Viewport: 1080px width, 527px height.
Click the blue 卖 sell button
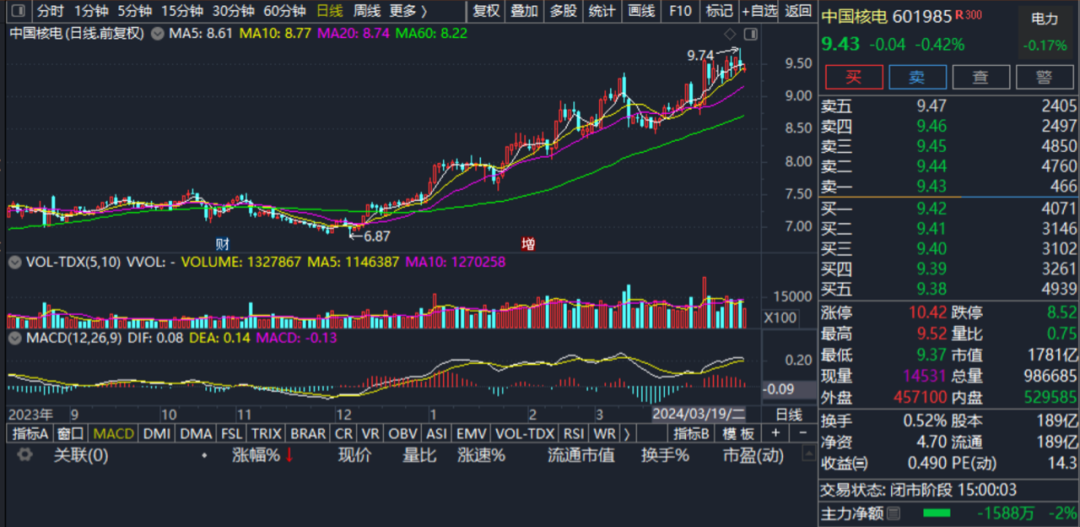click(917, 77)
